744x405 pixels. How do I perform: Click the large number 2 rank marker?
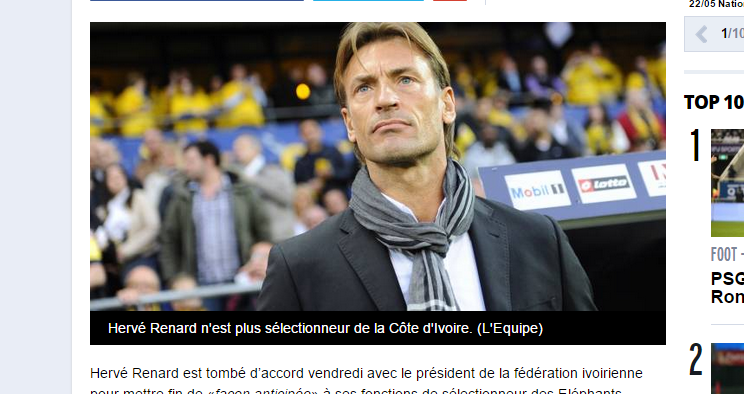pyautogui.click(x=696, y=359)
